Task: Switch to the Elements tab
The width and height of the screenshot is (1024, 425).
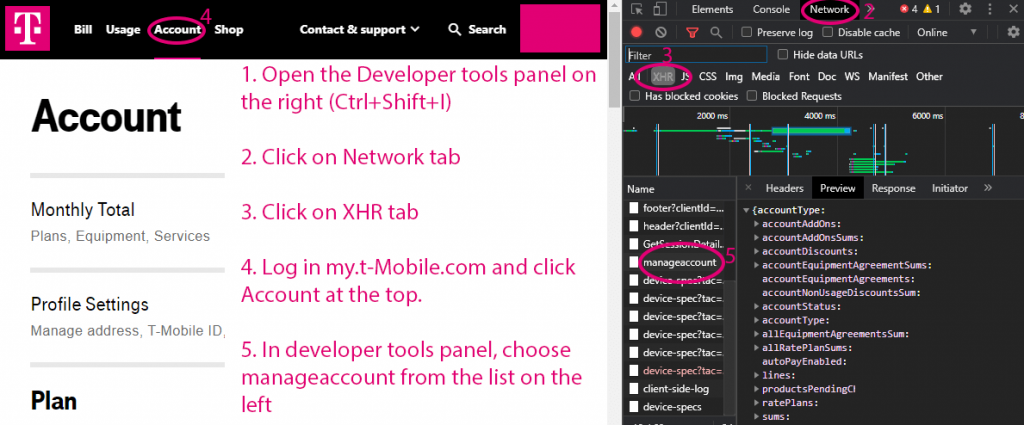Action: tap(712, 9)
